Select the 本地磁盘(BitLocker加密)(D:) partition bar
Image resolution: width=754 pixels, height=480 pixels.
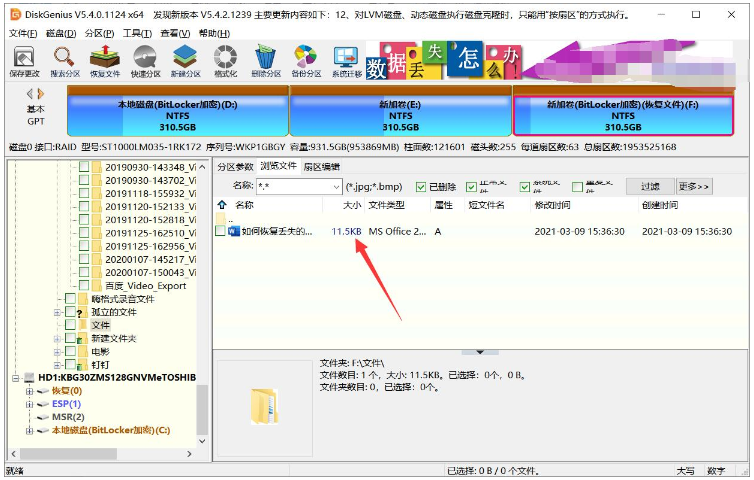(177, 111)
